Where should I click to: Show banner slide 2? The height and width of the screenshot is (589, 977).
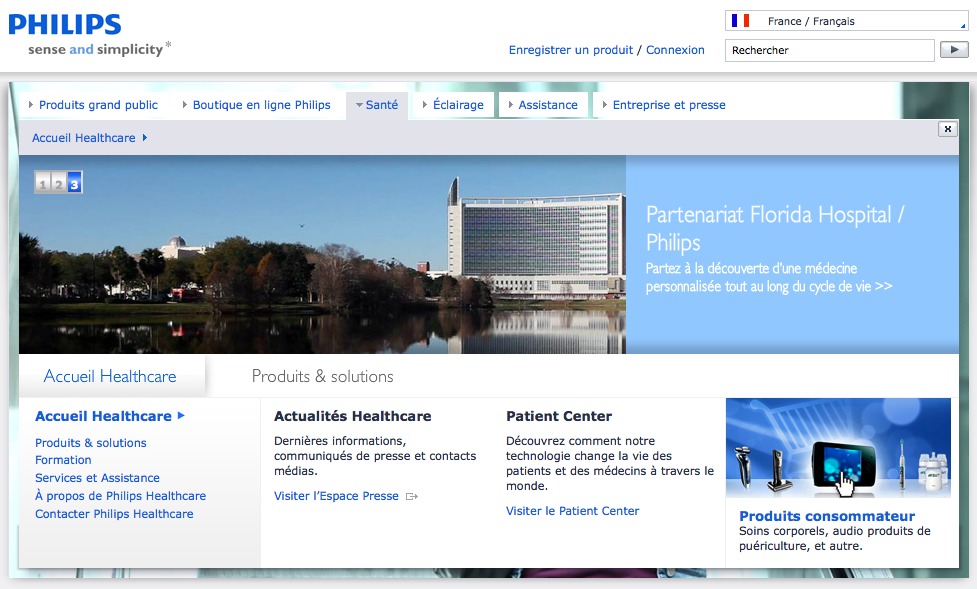tap(59, 183)
